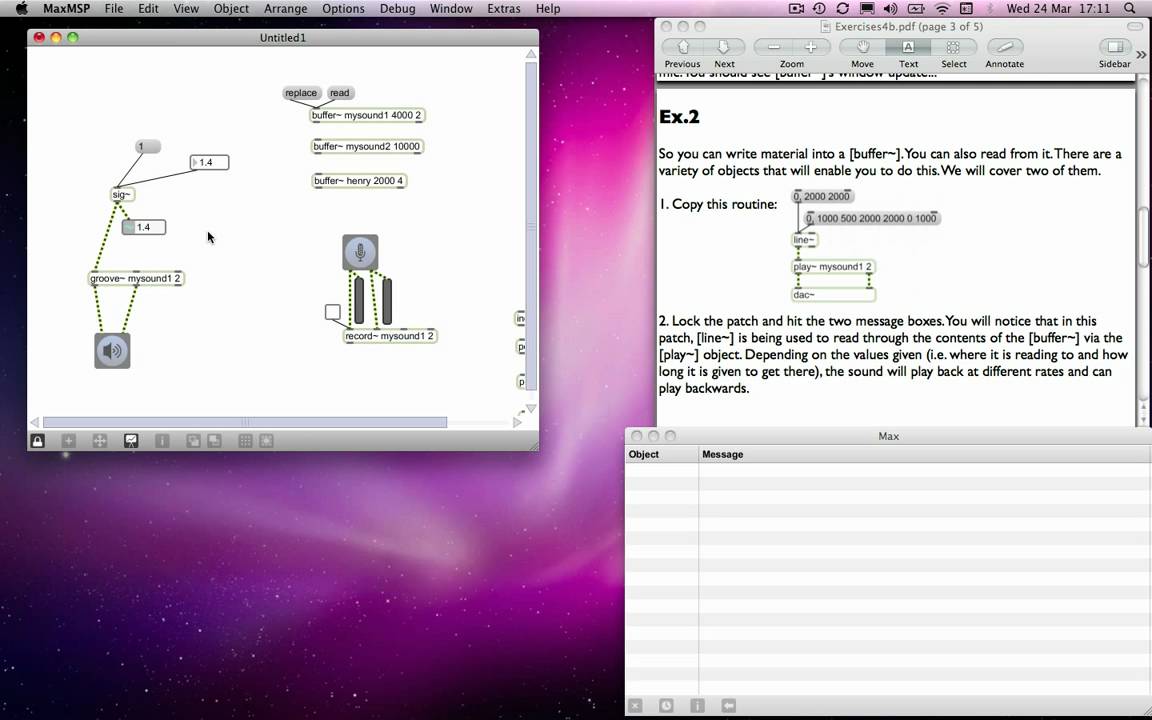Click the new object plus icon in patcher toolbar

pos(68,441)
